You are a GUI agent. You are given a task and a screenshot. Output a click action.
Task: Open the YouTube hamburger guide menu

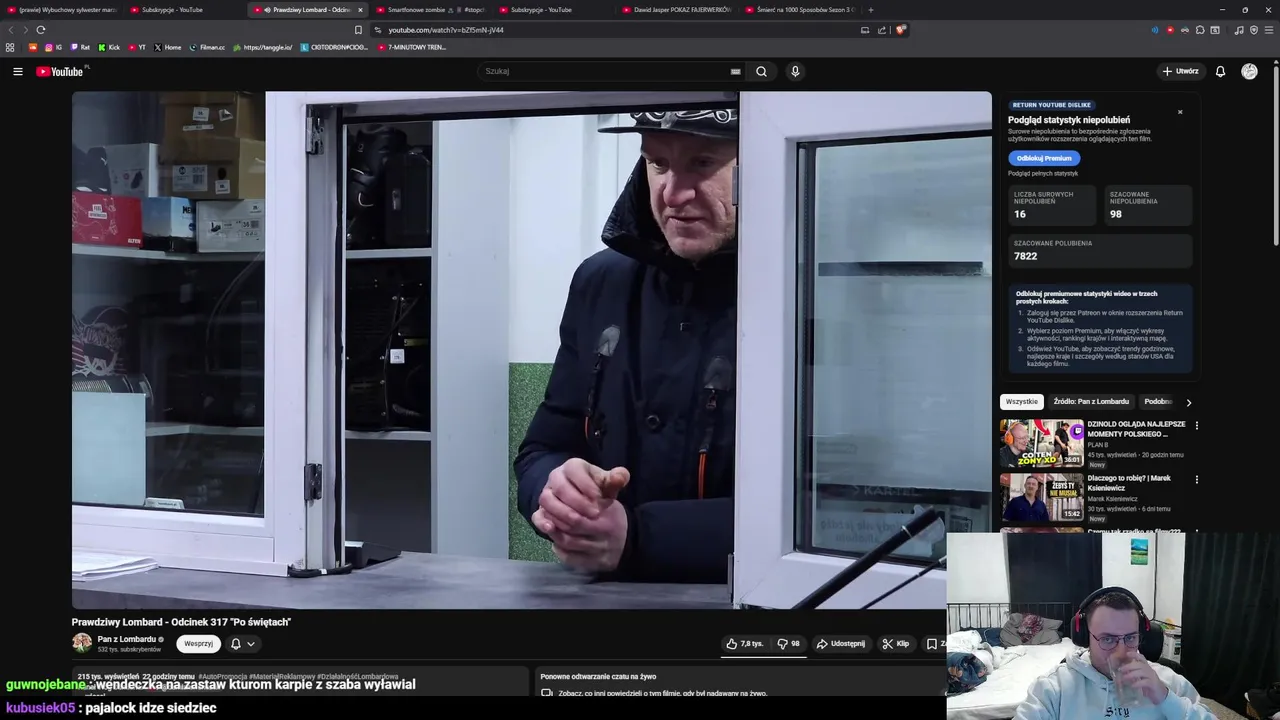pos(17,71)
